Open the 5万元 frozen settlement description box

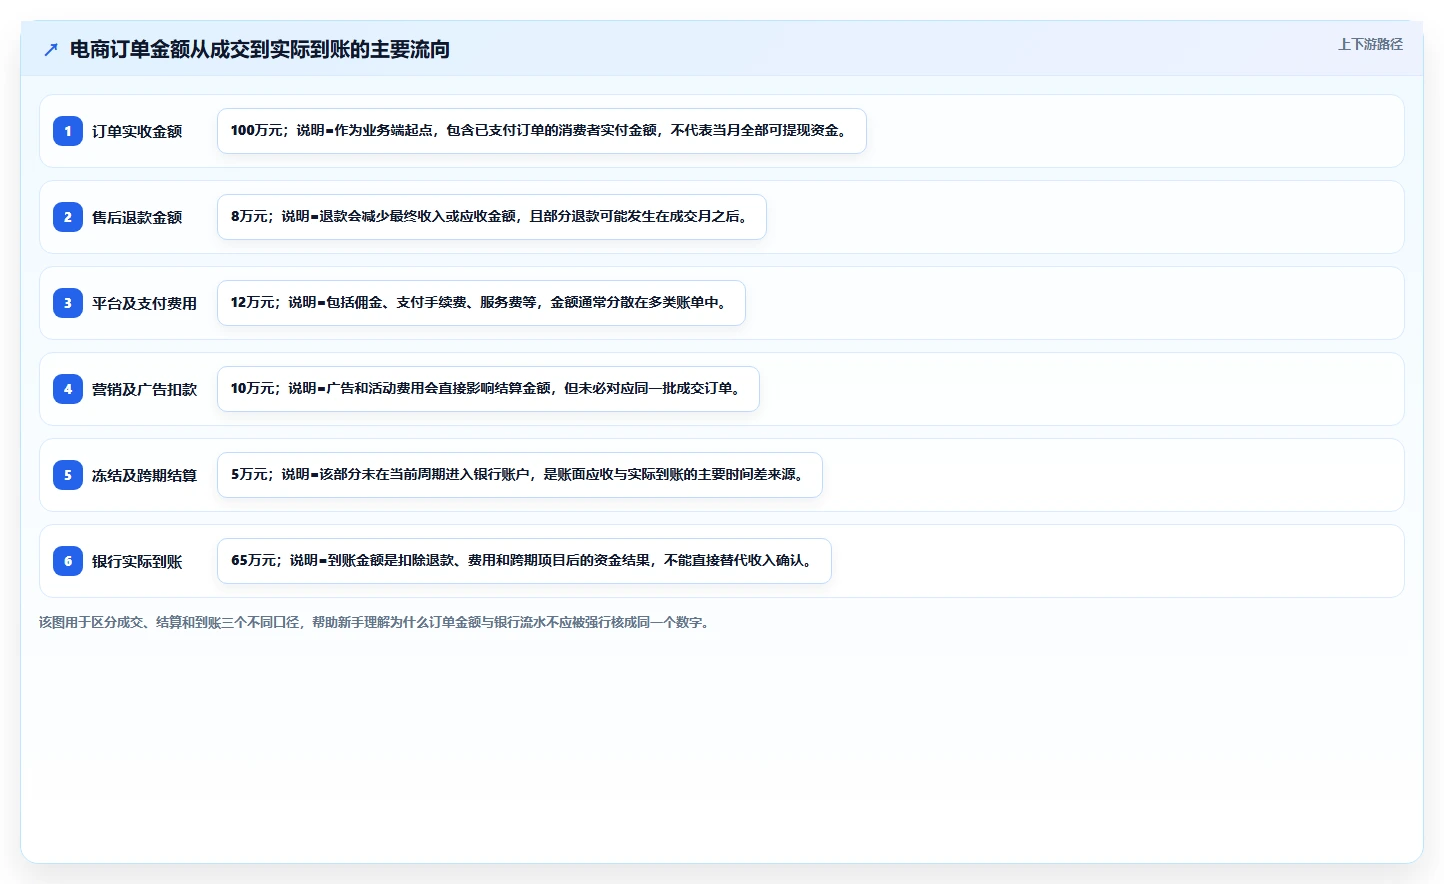pos(520,475)
